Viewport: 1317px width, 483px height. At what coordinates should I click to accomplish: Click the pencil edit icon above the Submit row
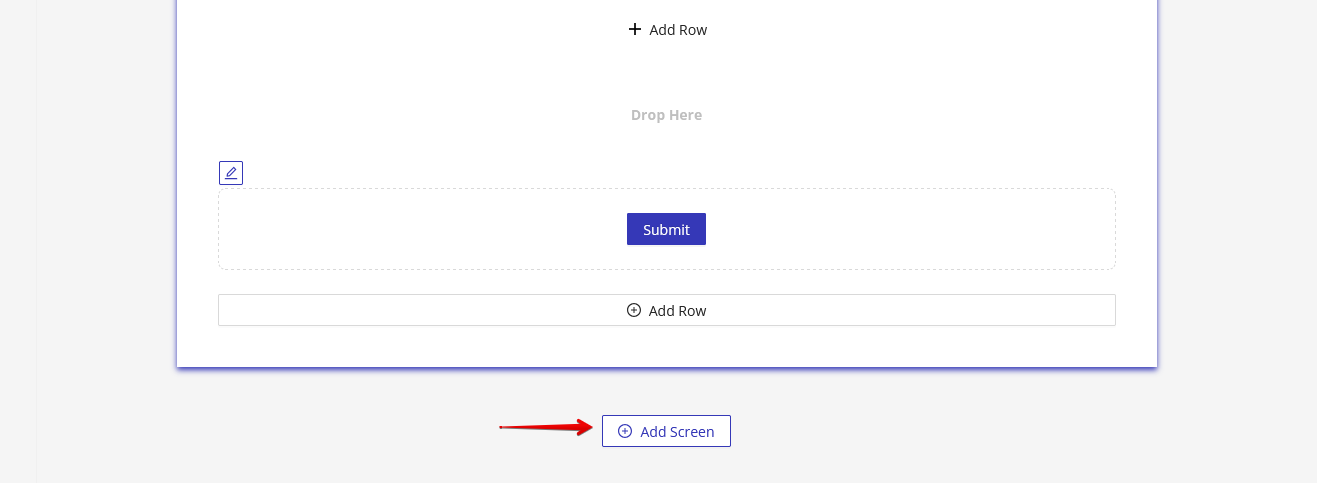(231, 173)
